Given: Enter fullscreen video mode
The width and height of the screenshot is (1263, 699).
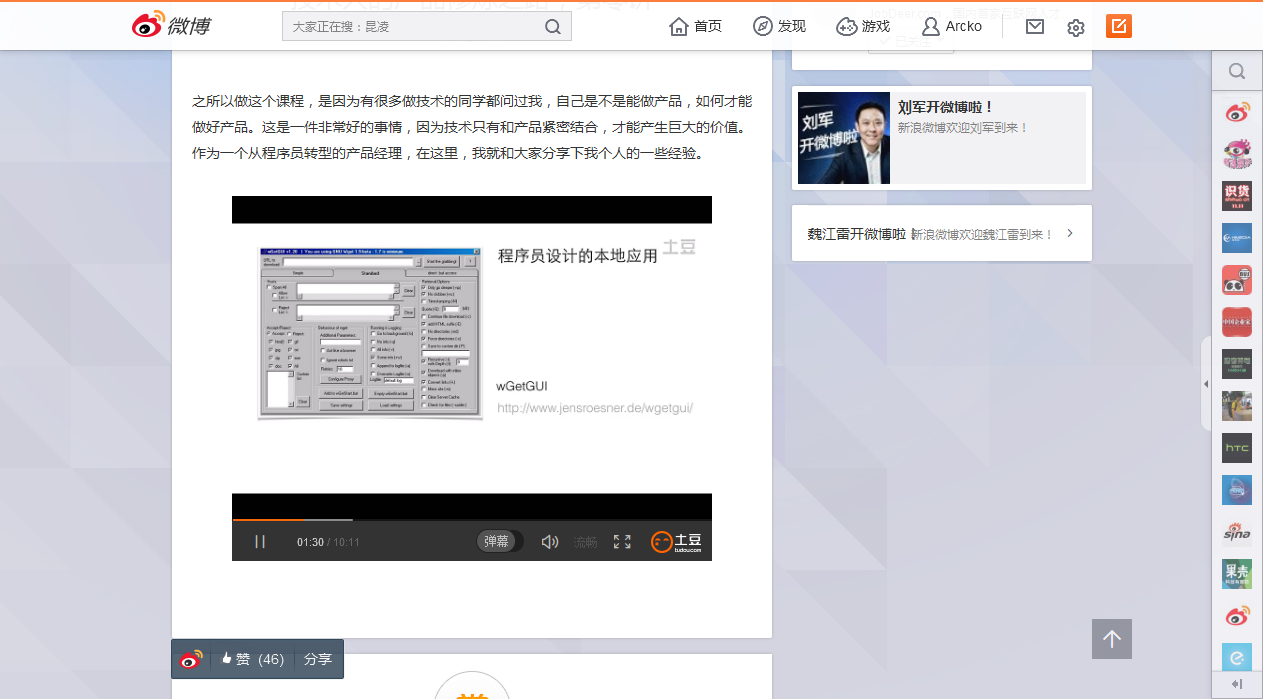Looking at the screenshot, I should tap(622, 541).
